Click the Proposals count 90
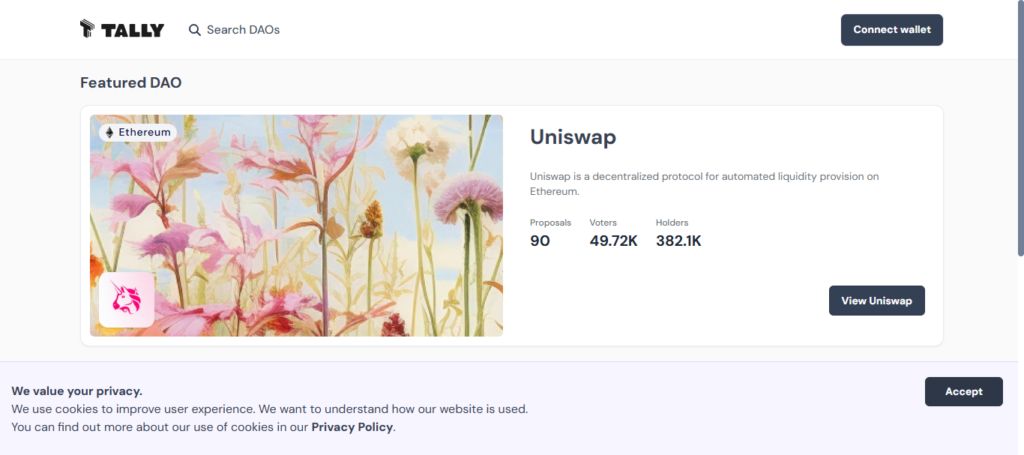This screenshot has height=455, width=1024. pos(540,241)
